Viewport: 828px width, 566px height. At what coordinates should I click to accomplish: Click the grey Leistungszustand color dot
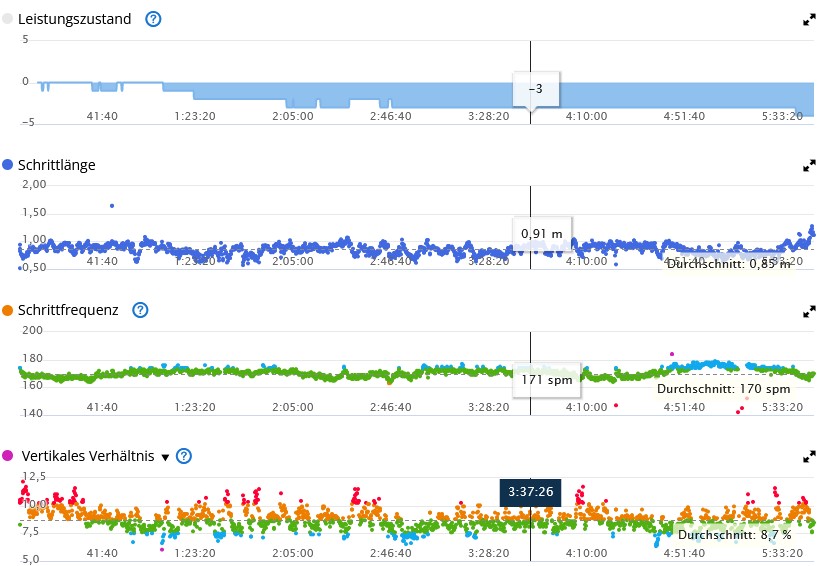tap(8, 19)
